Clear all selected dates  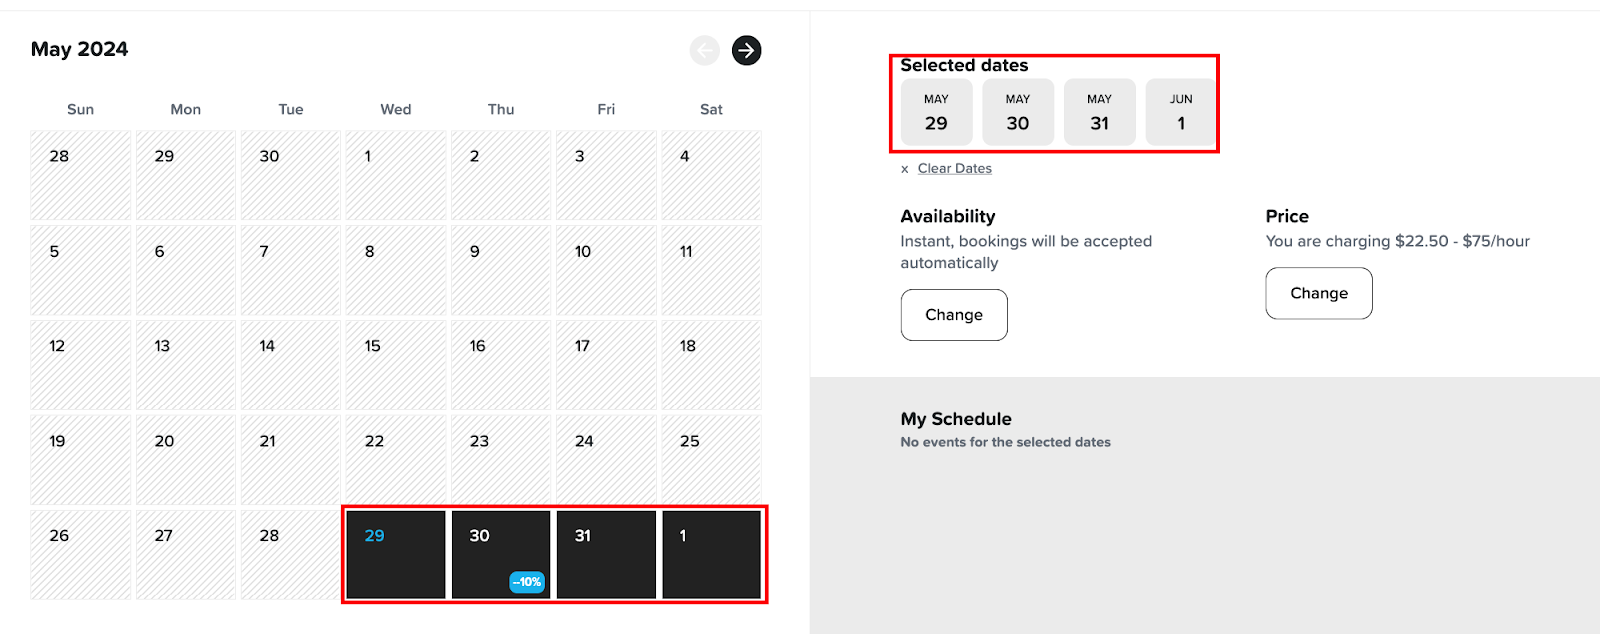pos(954,169)
